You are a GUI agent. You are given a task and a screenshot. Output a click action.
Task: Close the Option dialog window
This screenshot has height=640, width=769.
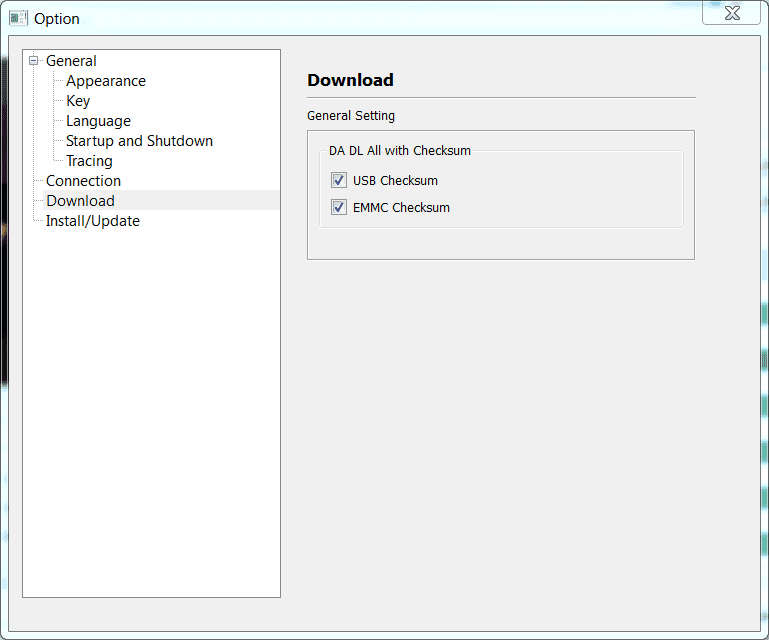(732, 12)
